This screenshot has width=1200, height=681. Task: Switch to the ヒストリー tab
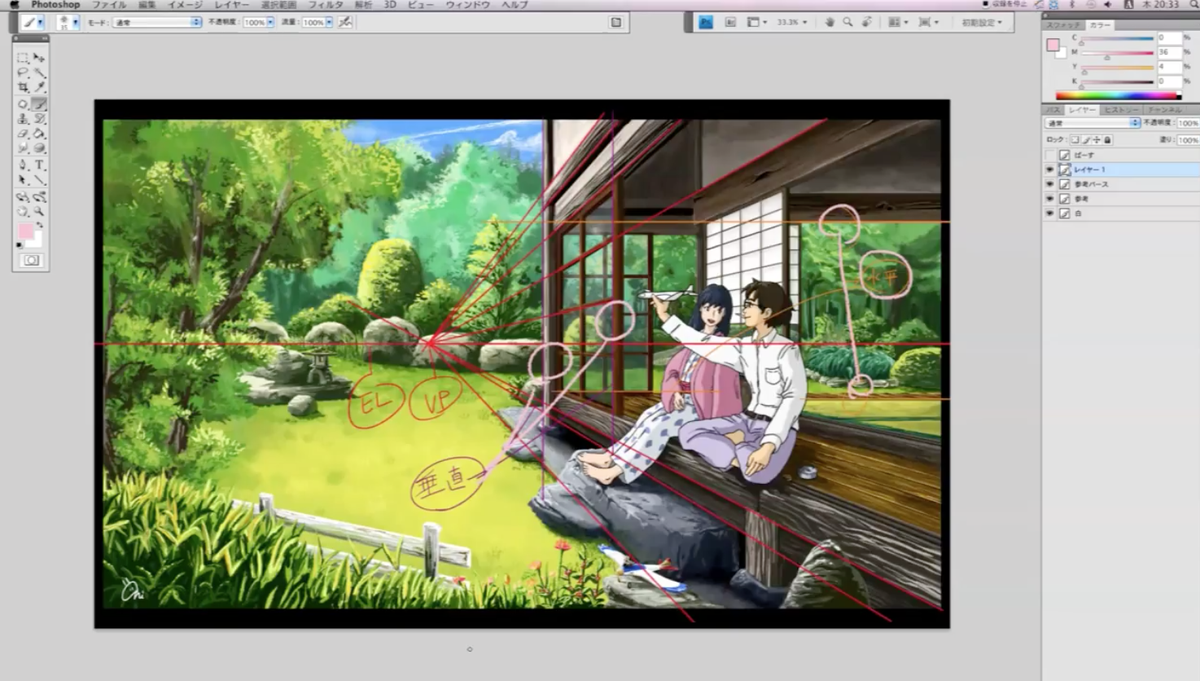coord(1121,110)
